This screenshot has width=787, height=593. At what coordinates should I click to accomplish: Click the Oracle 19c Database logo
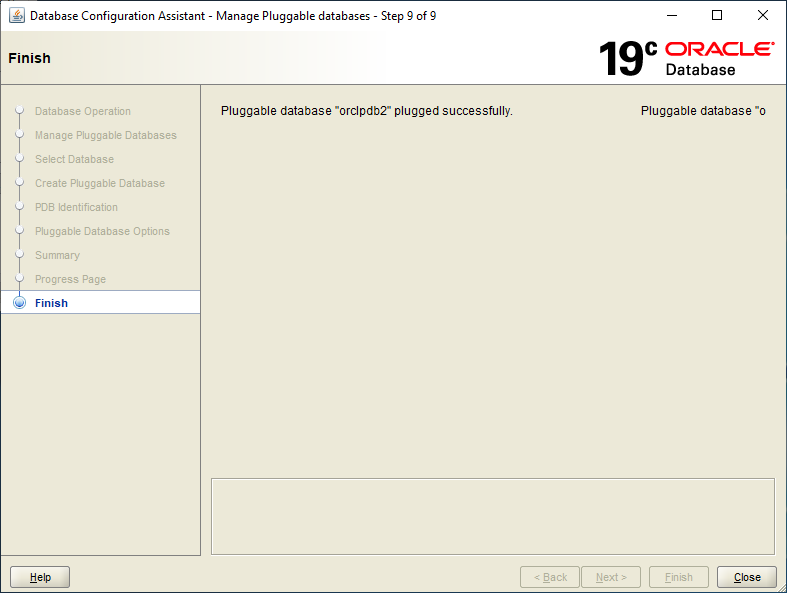(686, 58)
